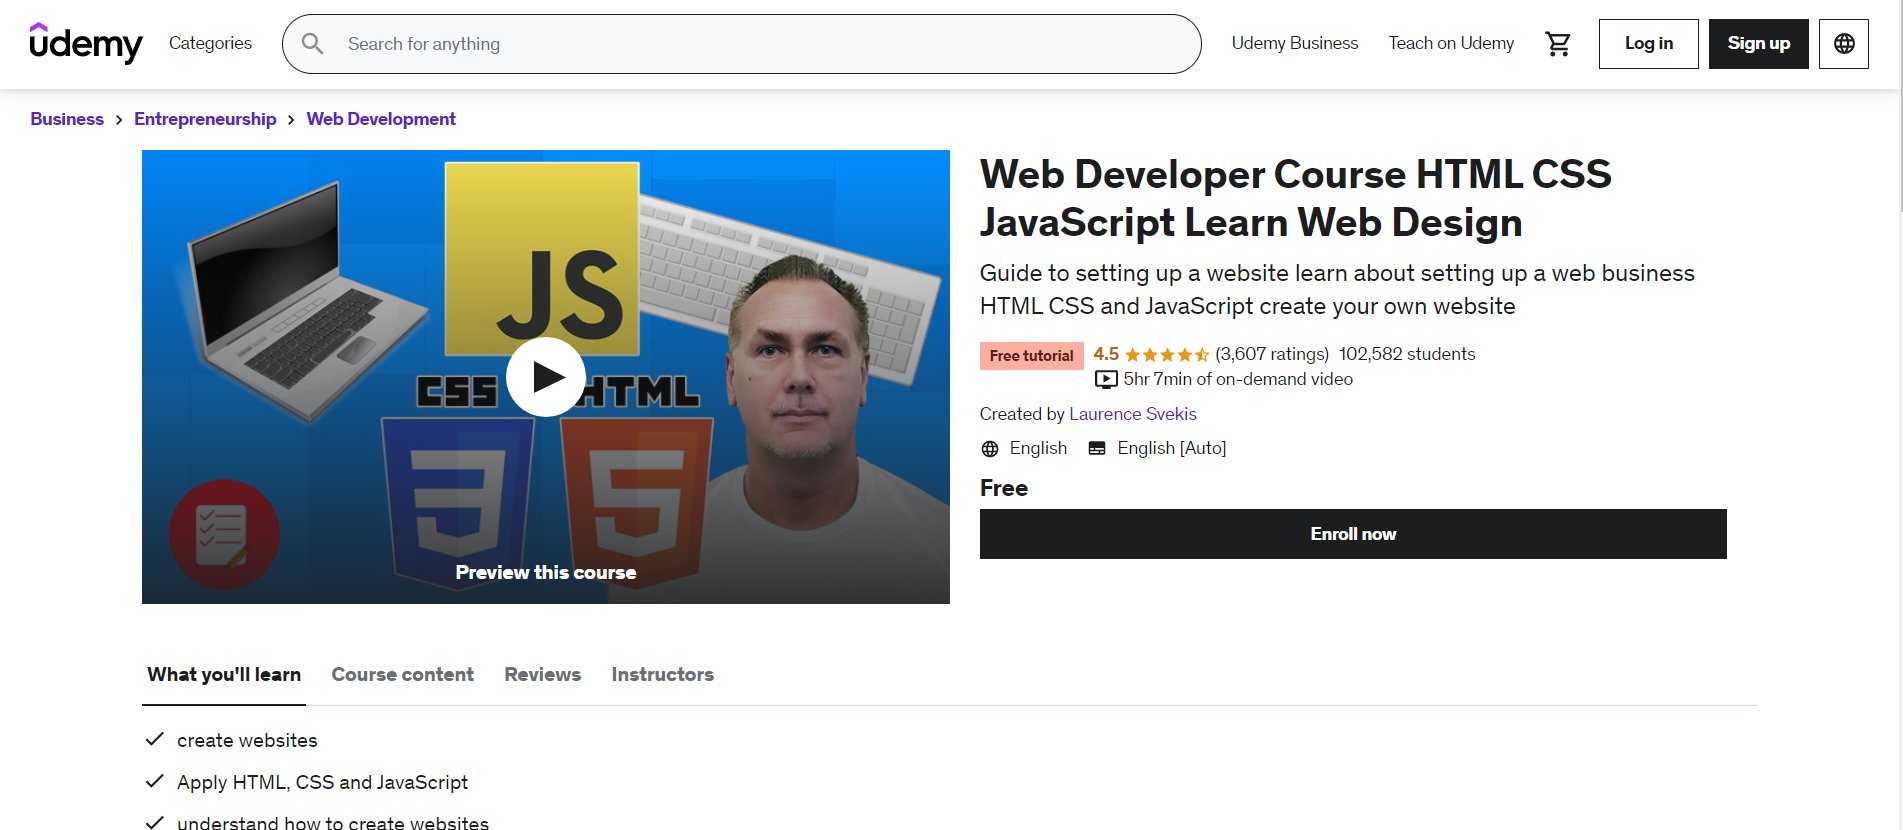Screen dimensions: 1903x830
Task: Click English [Auto] captions text
Action: pos(1172,448)
